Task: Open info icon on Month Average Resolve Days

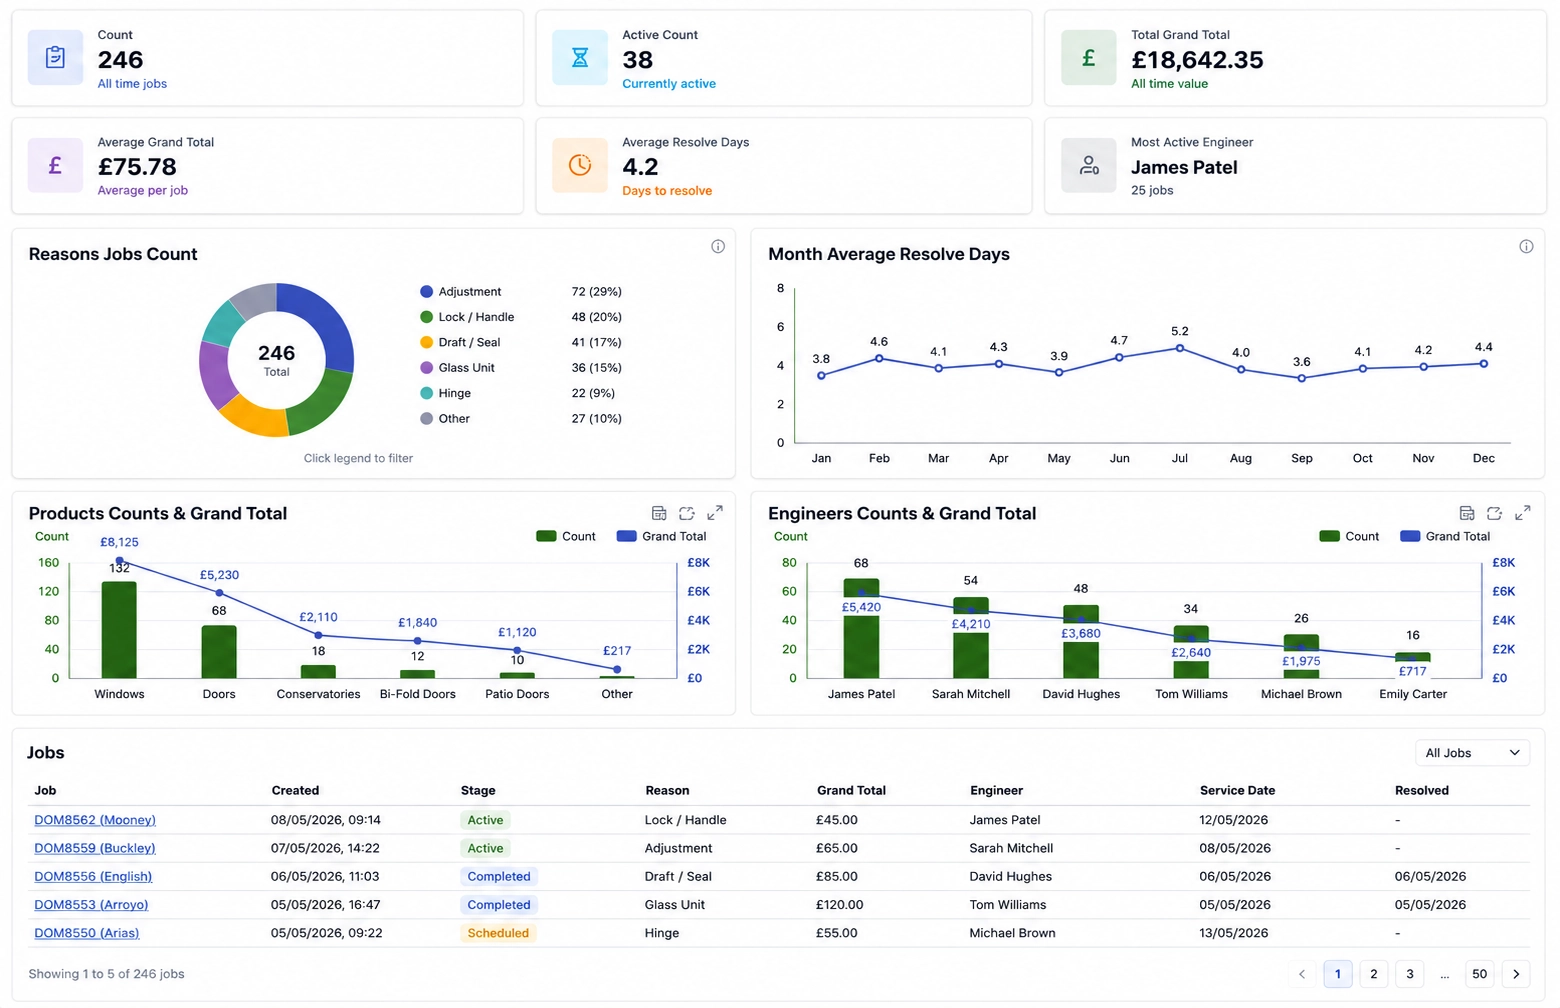Action: [x=1526, y=247]
